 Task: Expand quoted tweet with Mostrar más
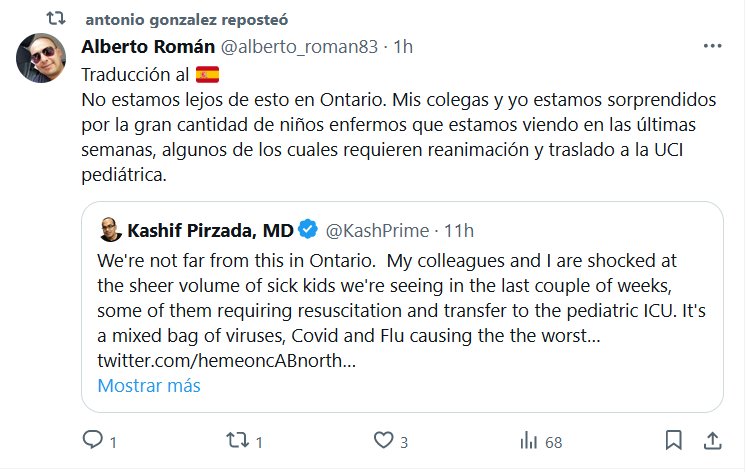click(x=149, y=385)
